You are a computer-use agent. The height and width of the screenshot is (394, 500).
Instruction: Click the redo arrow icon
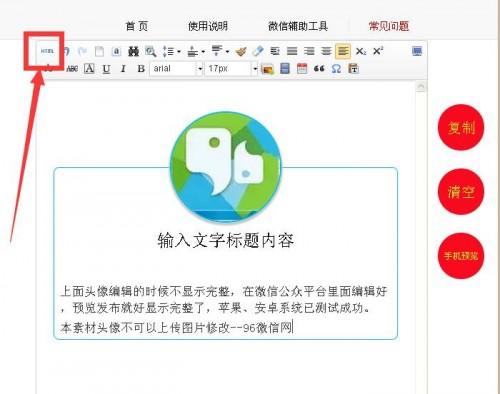[82, 51]
